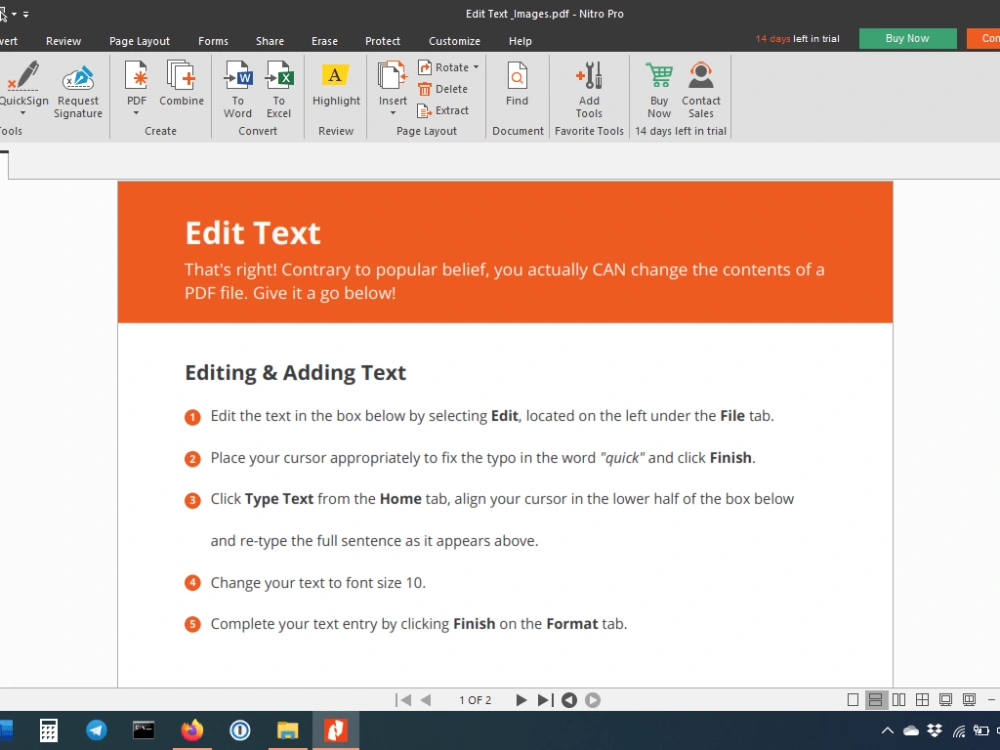Click the green Buy Now button
The width and height of the screenshot is (1000, 750).
pos(908,38)
